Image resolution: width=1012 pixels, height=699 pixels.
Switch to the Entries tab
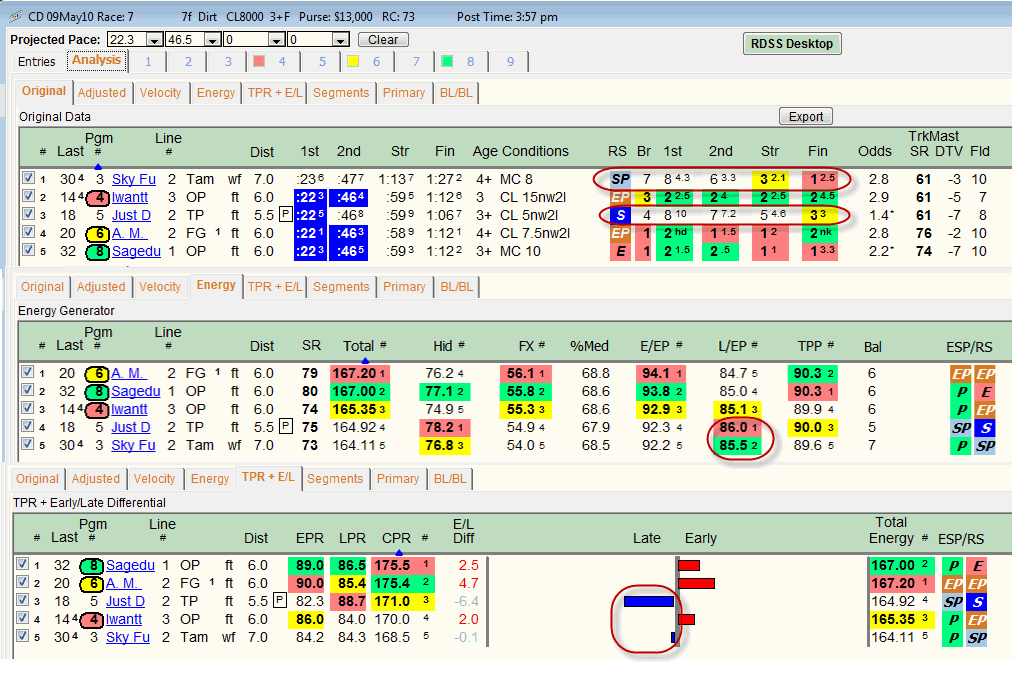[37, 62]
